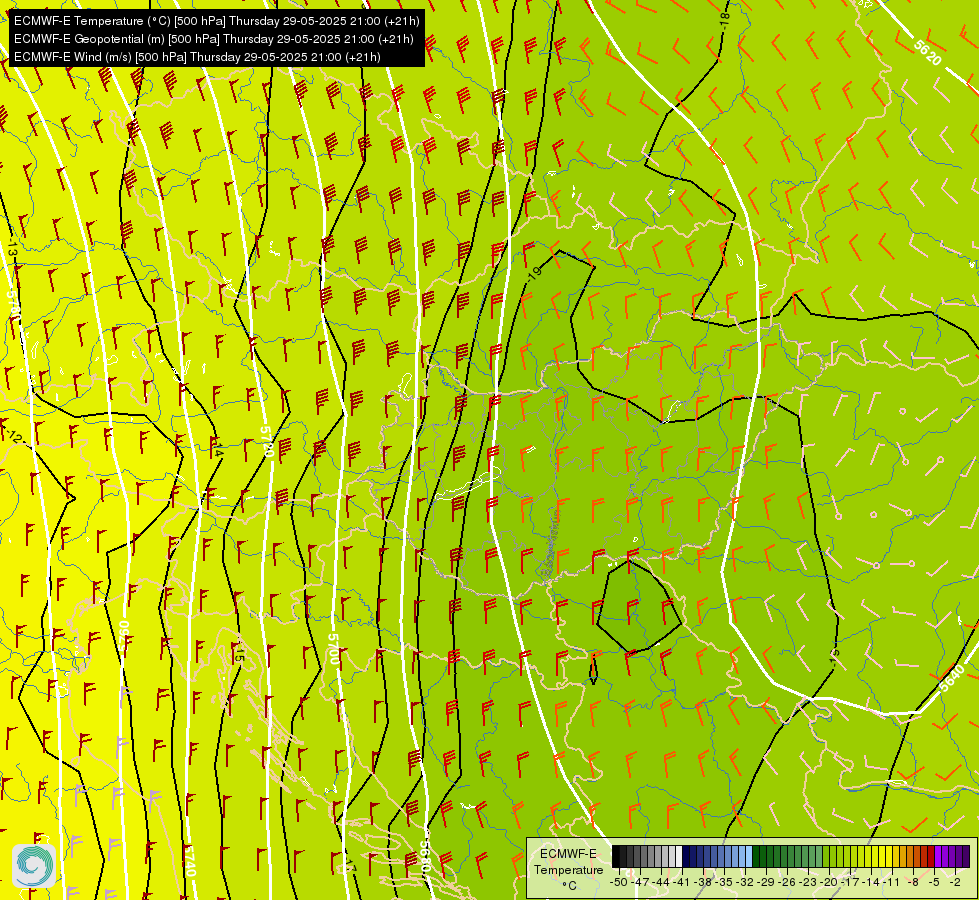Click the 5620 geopotential contour label
This screenshot has width=979, height=900.
click(x=928, y=52)
